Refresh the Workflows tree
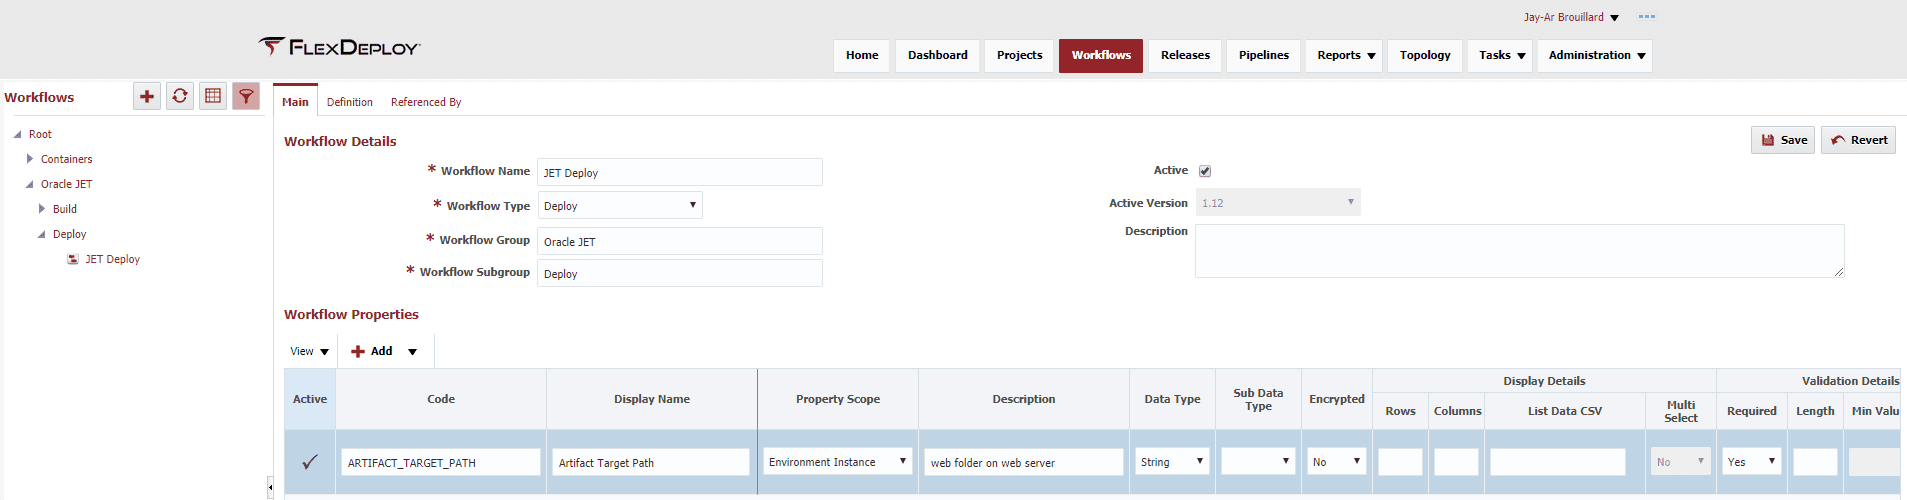The height and width of the screenshot is (500, 1907). (180, 96)
